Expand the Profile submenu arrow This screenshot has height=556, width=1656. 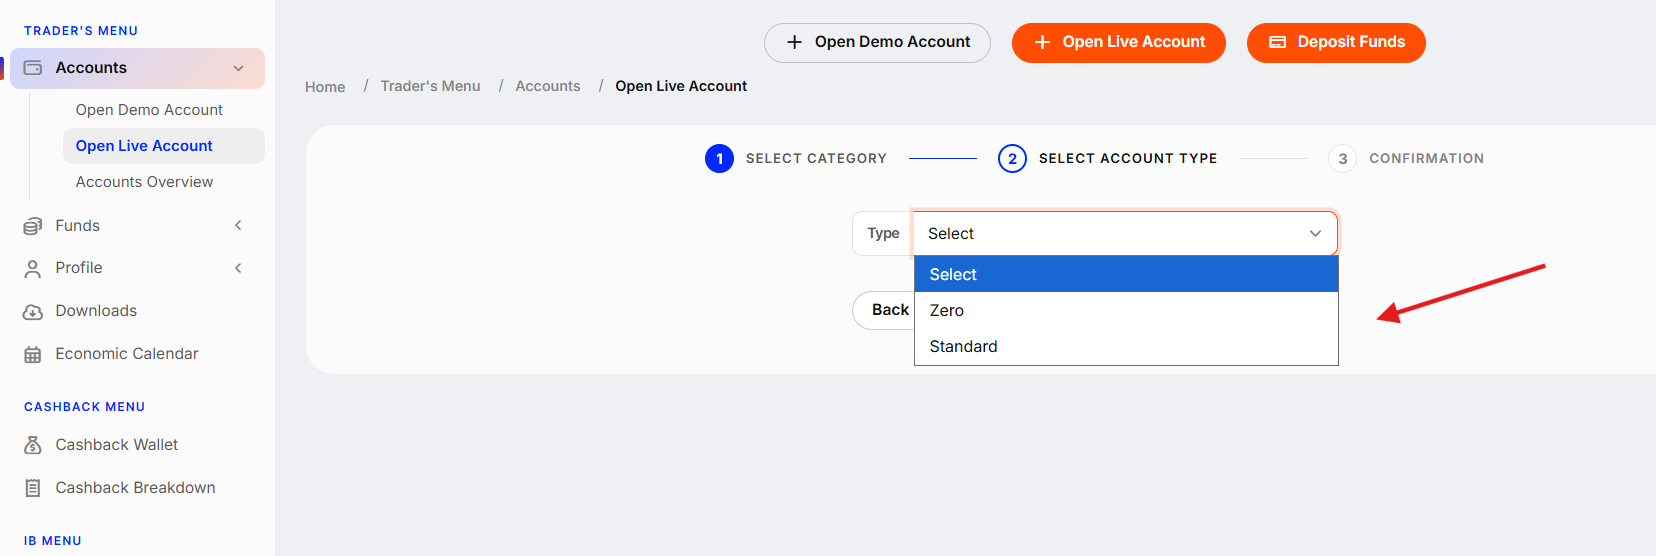pyautogui.click(x=238, y=268)
